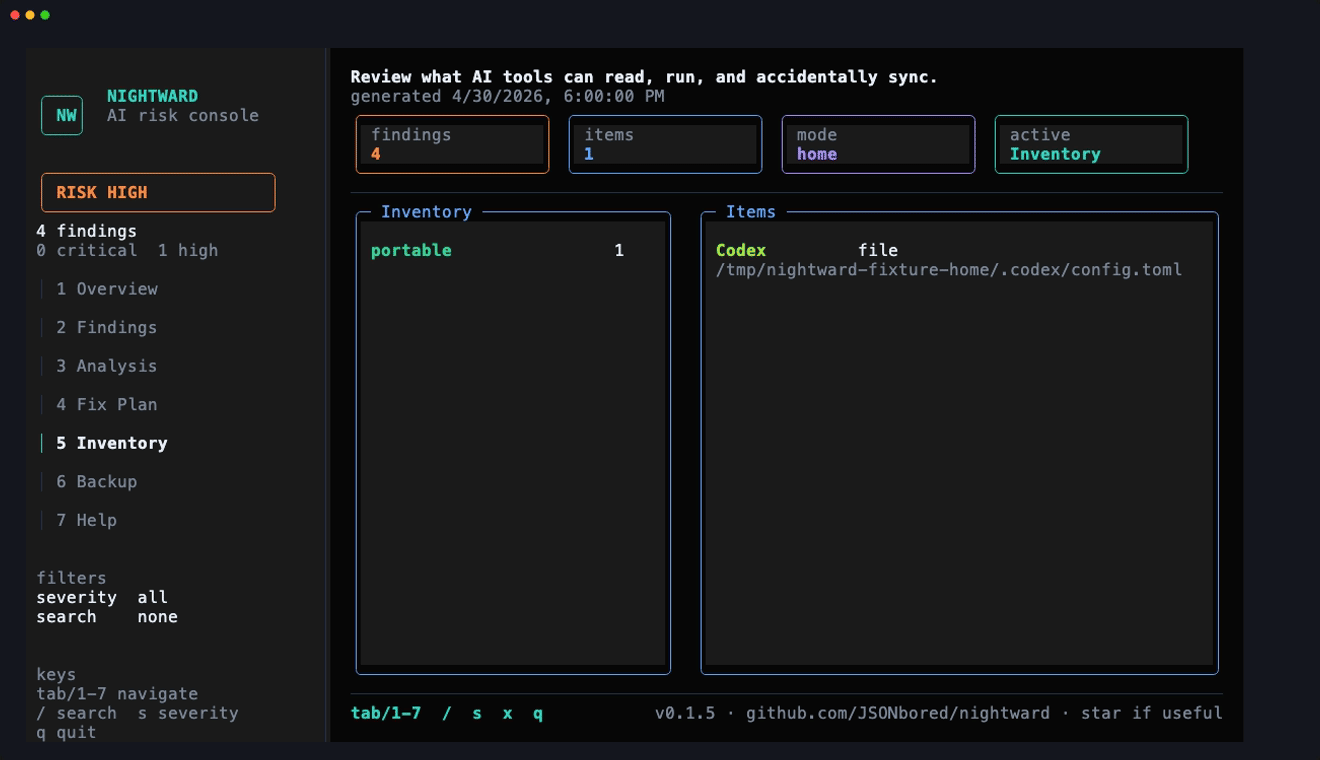Image resolution: width=1320 pixels, height=760 pixels.
Task: Click the NIGHTWARD title text
Action: pyautogui.click(x=152, y=96)
